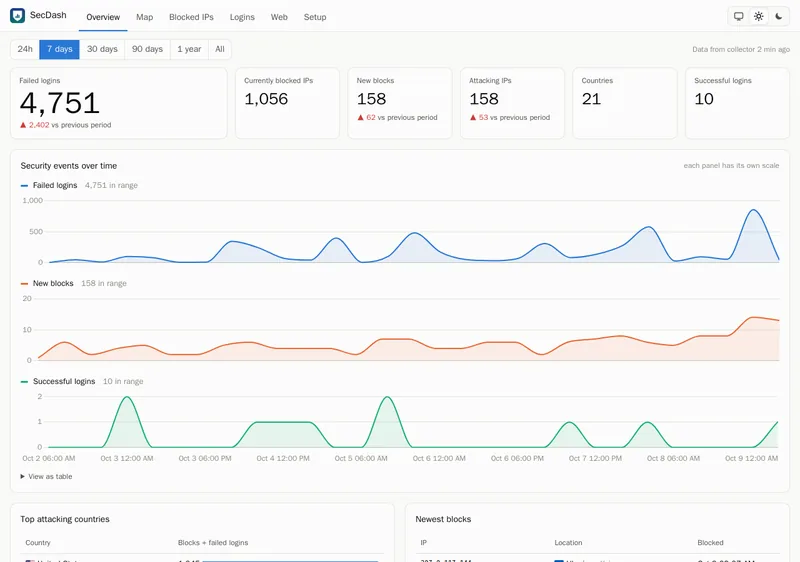Click the Location column header

pyautogui.click(x=568, y=543)
